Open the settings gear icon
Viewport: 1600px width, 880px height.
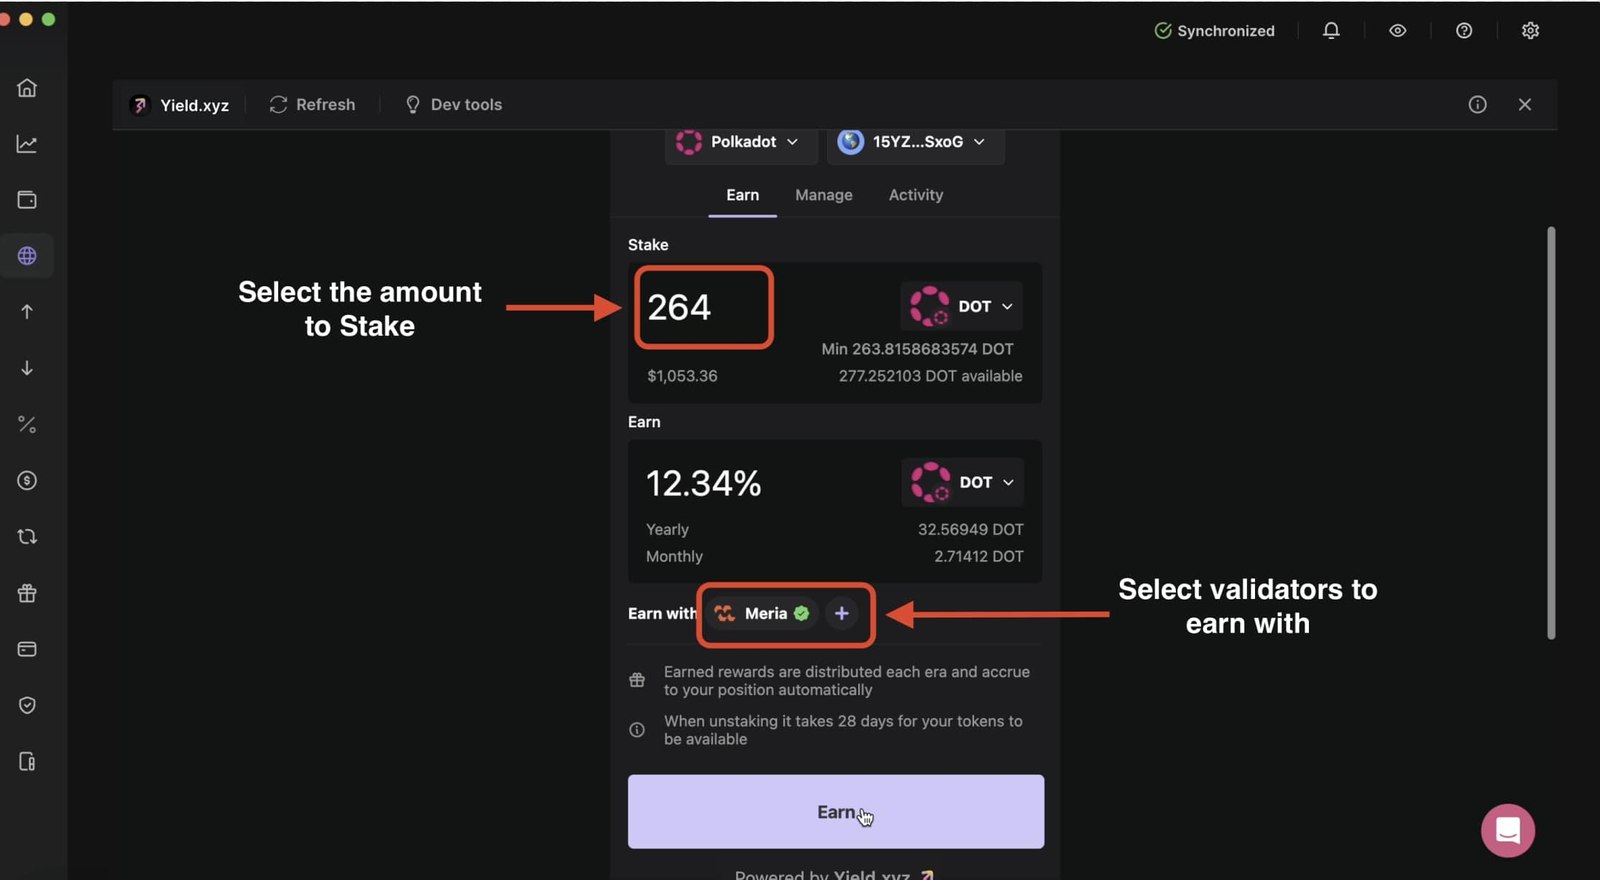(1530, 31)
